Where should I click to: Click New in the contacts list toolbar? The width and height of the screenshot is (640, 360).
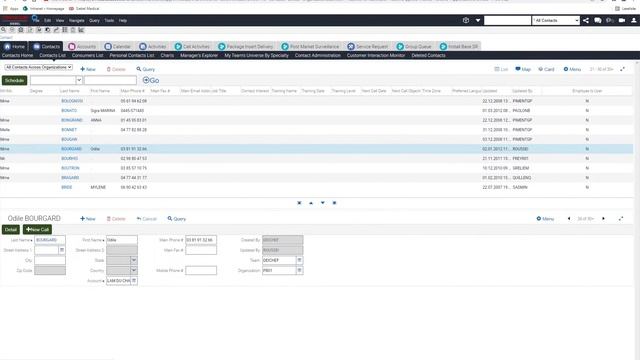click(88, 69)
